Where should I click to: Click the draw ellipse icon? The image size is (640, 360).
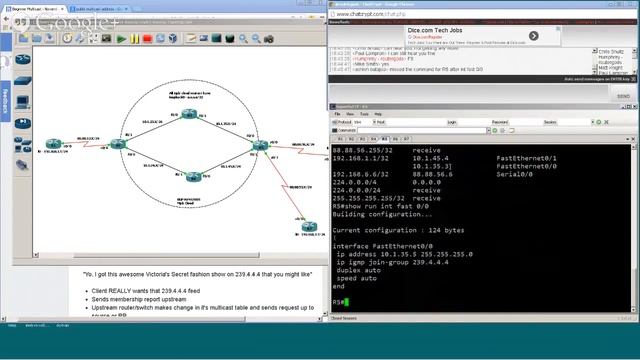pyautogui.click(x=230, y=39)
